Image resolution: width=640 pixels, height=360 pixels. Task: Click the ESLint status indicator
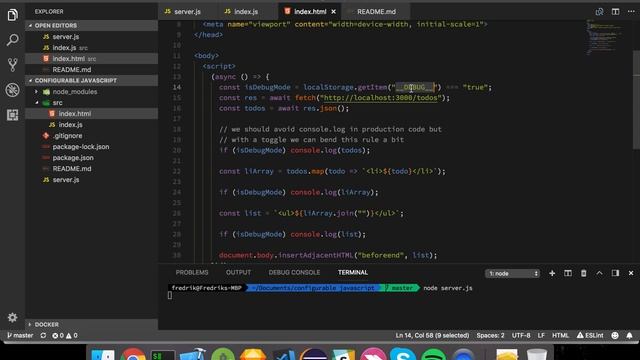[590, 336]
